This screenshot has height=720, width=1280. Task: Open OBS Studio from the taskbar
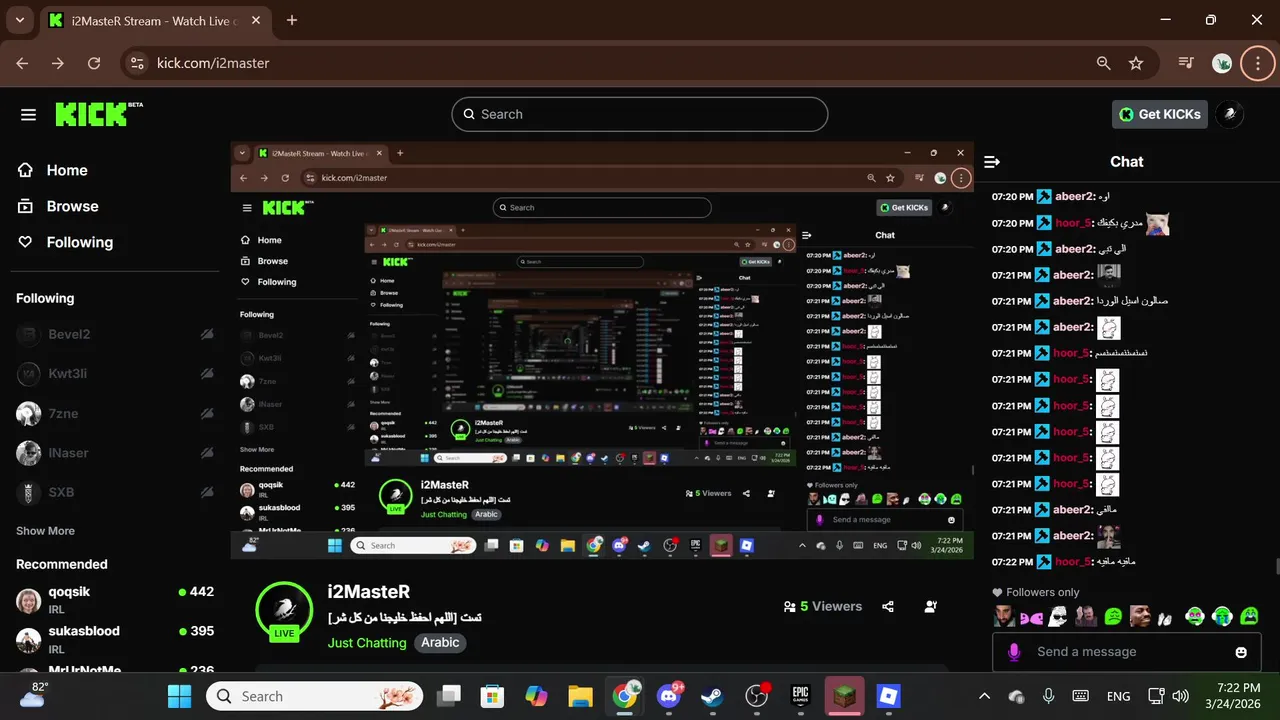point(757,696)
